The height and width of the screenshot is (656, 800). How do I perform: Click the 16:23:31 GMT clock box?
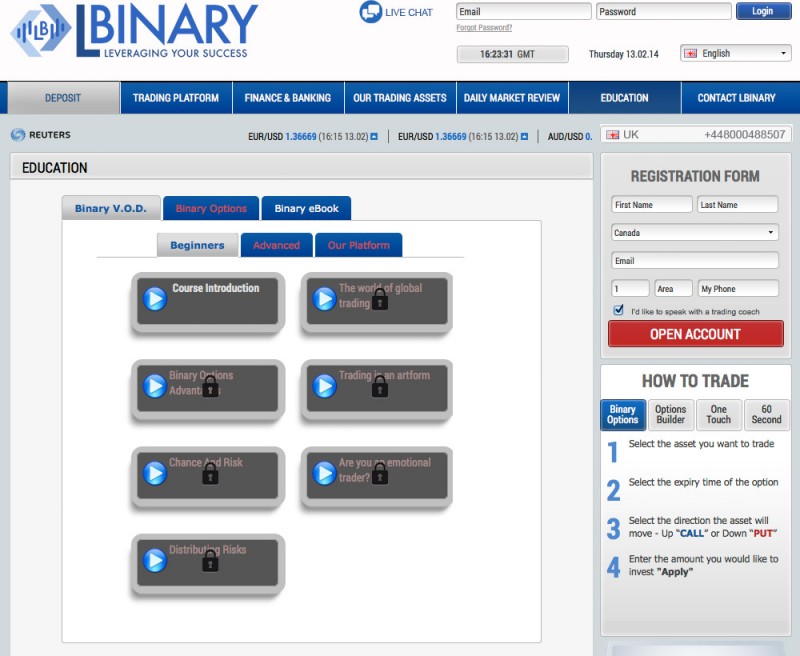point(513,54)
